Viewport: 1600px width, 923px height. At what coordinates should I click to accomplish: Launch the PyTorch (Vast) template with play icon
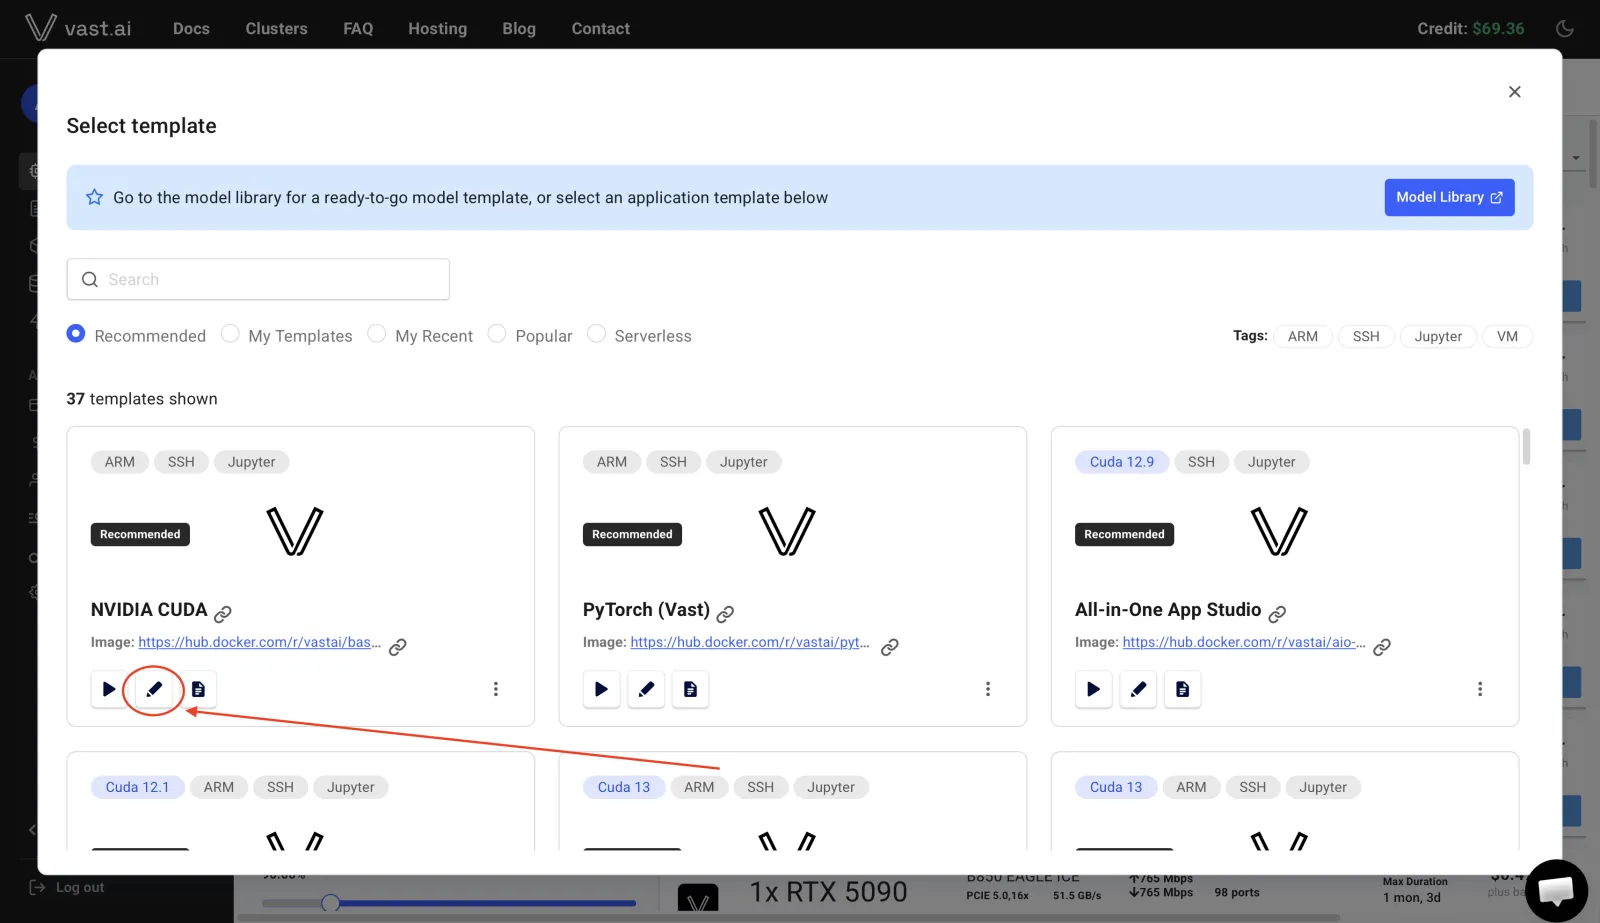[601, 689]
